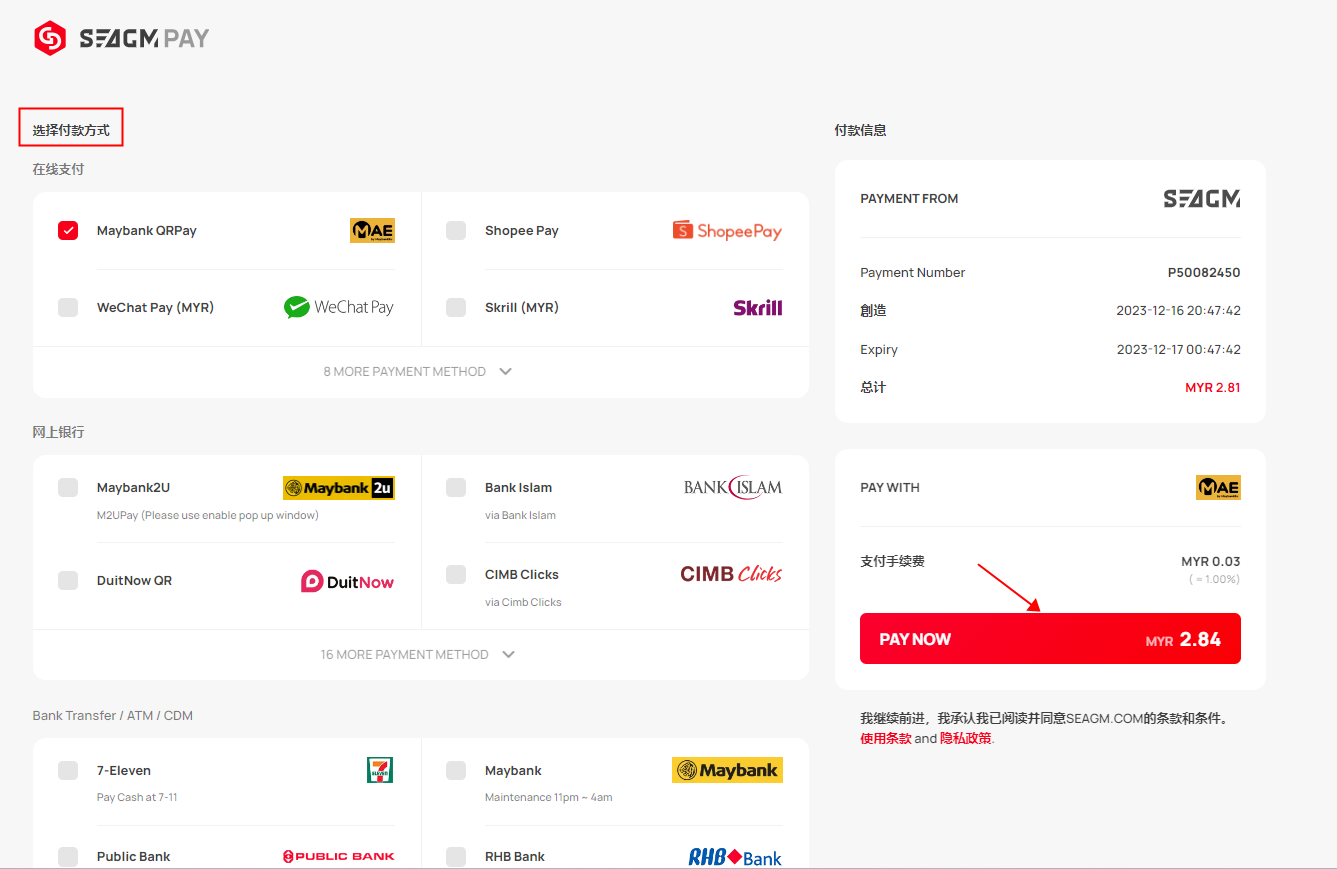Click the Public Bank label

[134, 857]
